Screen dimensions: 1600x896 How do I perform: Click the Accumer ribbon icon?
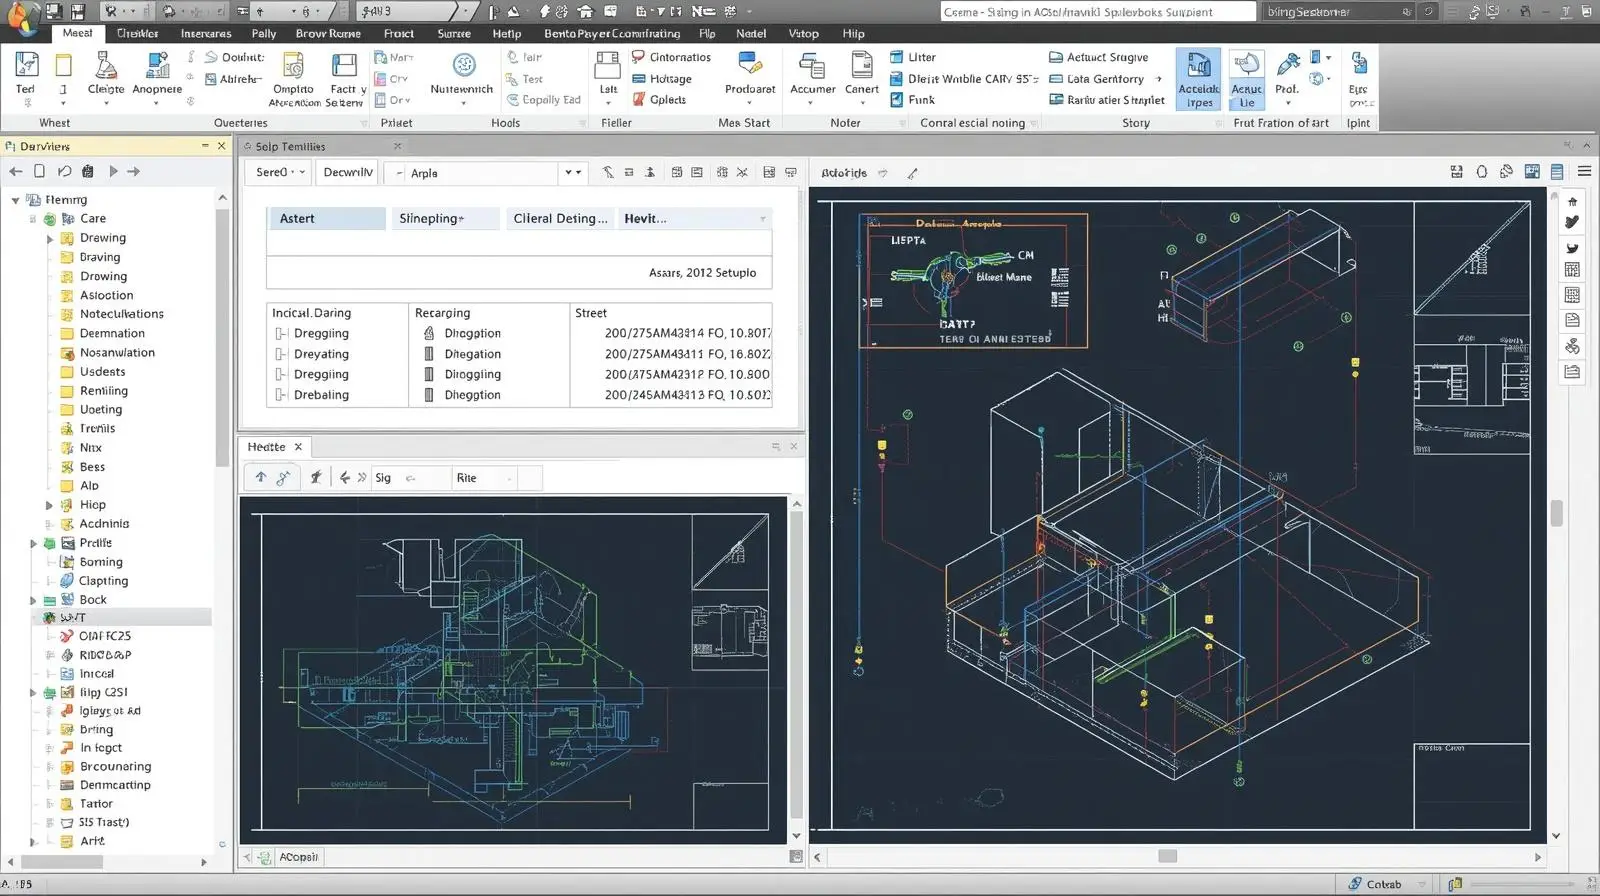click(812, 68)
